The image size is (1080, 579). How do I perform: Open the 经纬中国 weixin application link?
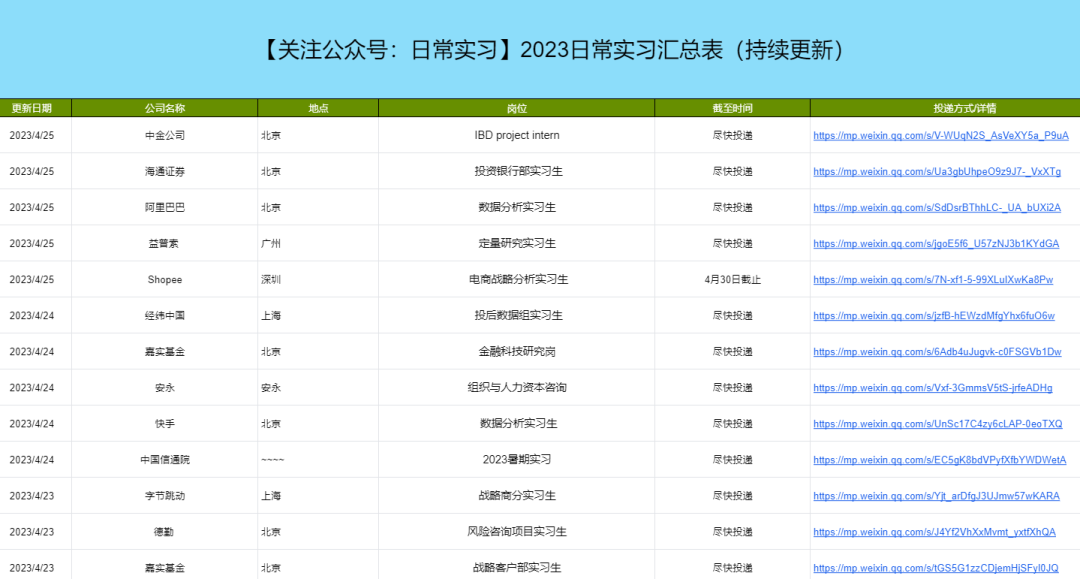click(x=933, y=315)
